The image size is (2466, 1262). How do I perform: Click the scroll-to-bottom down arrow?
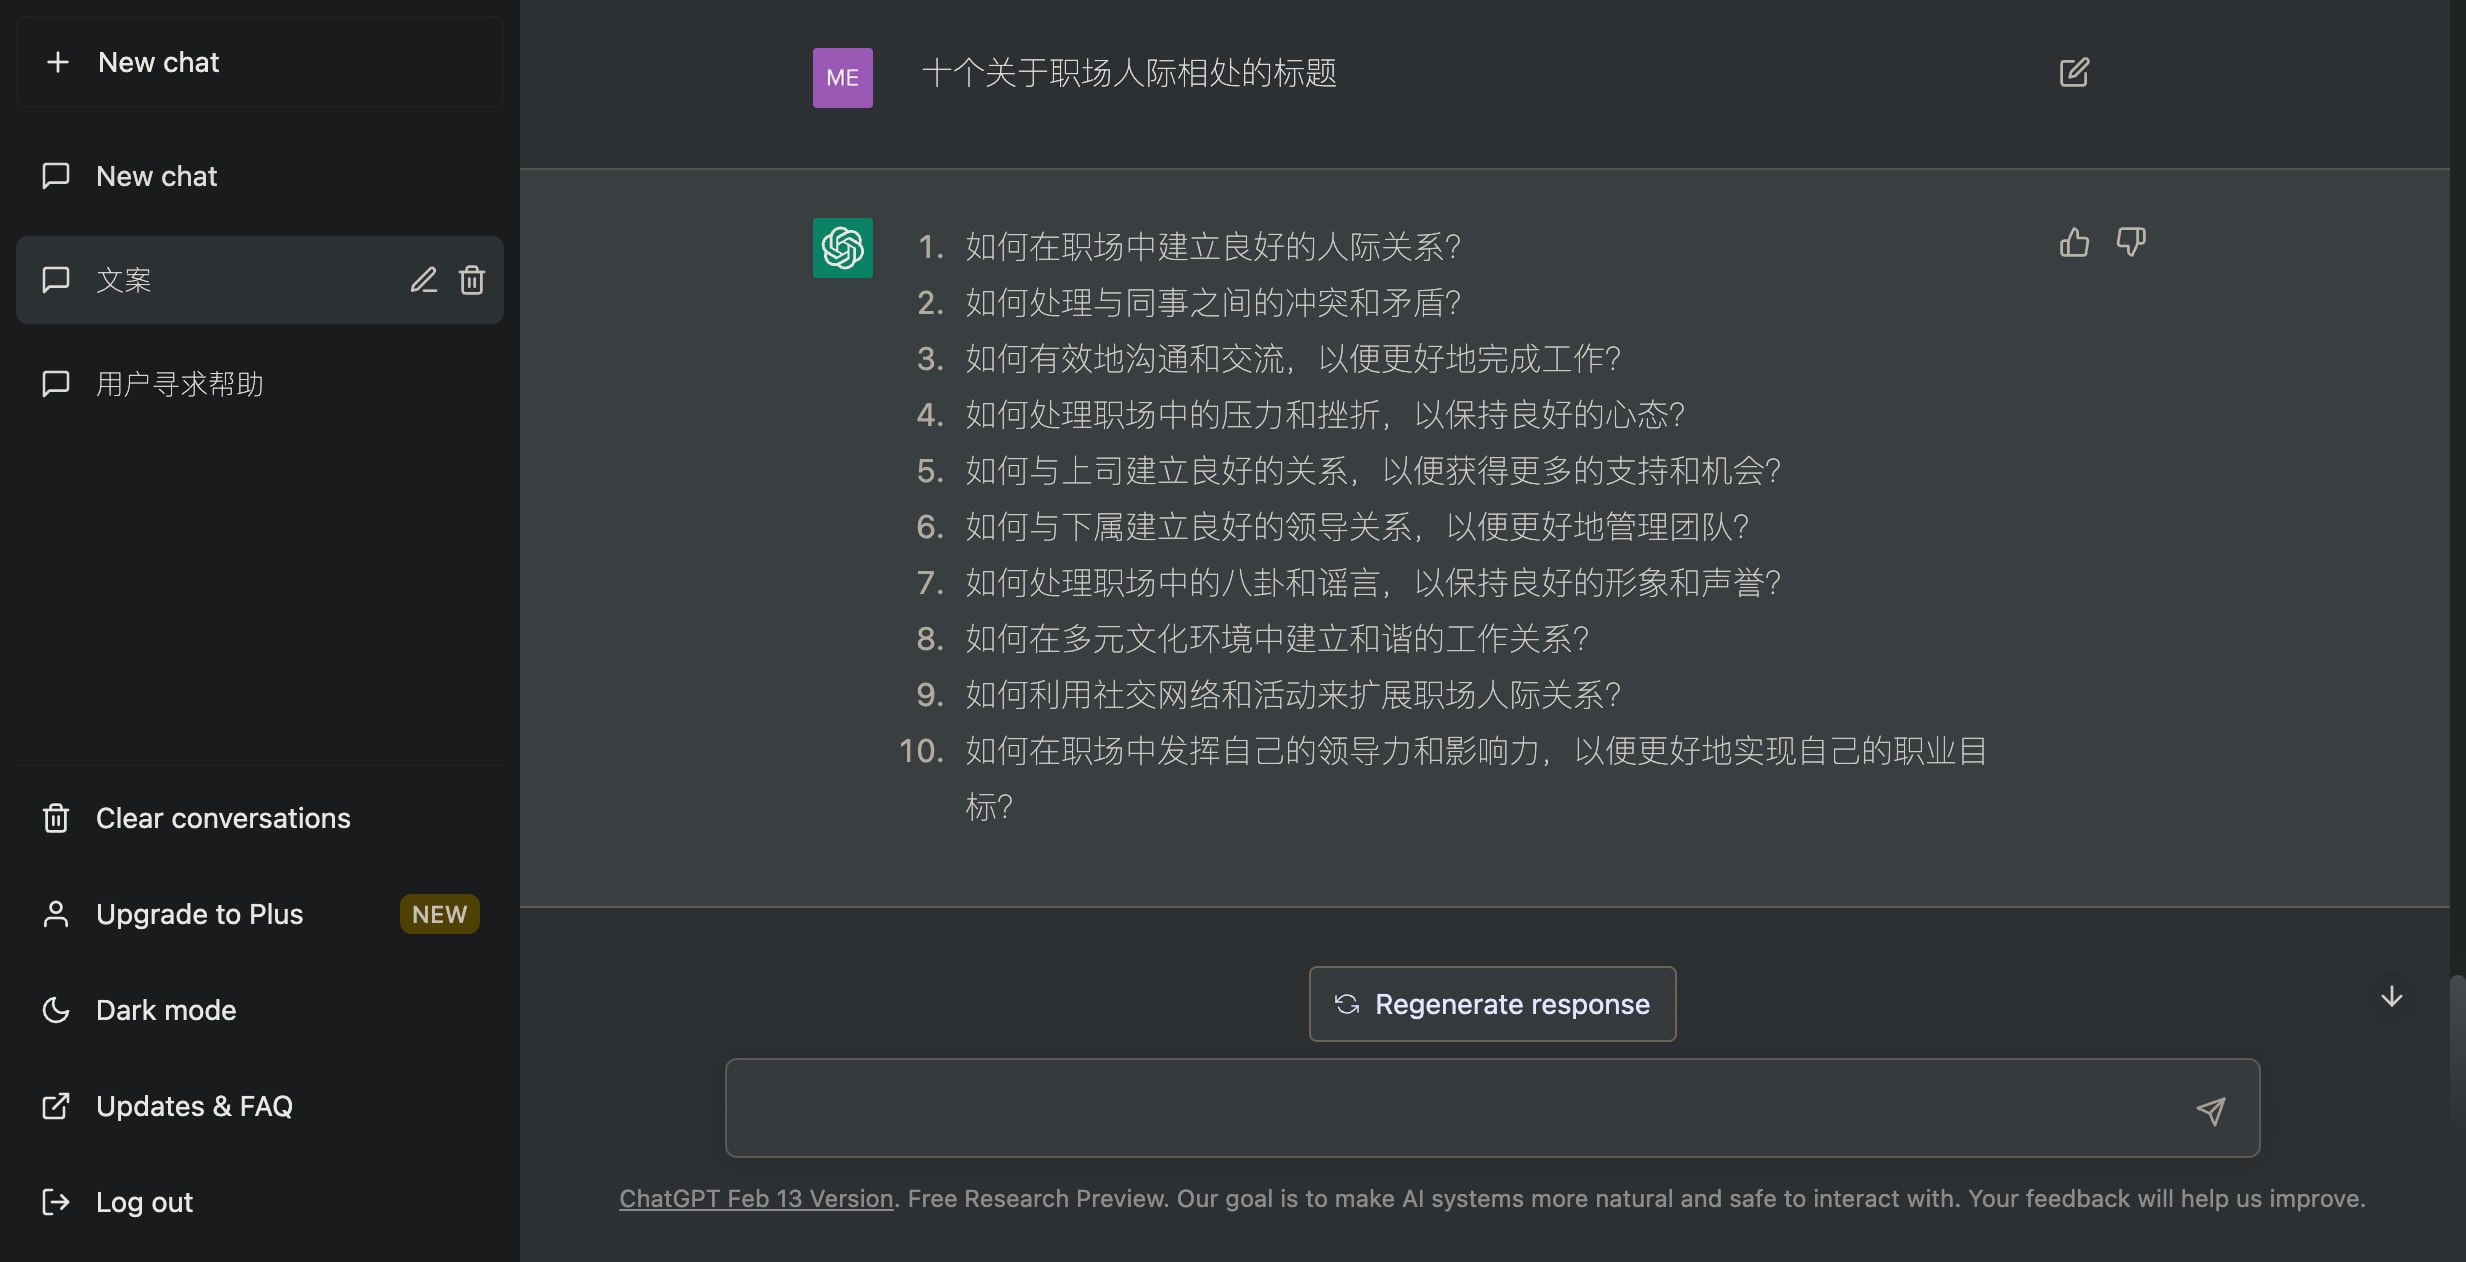coord(2391,996)
